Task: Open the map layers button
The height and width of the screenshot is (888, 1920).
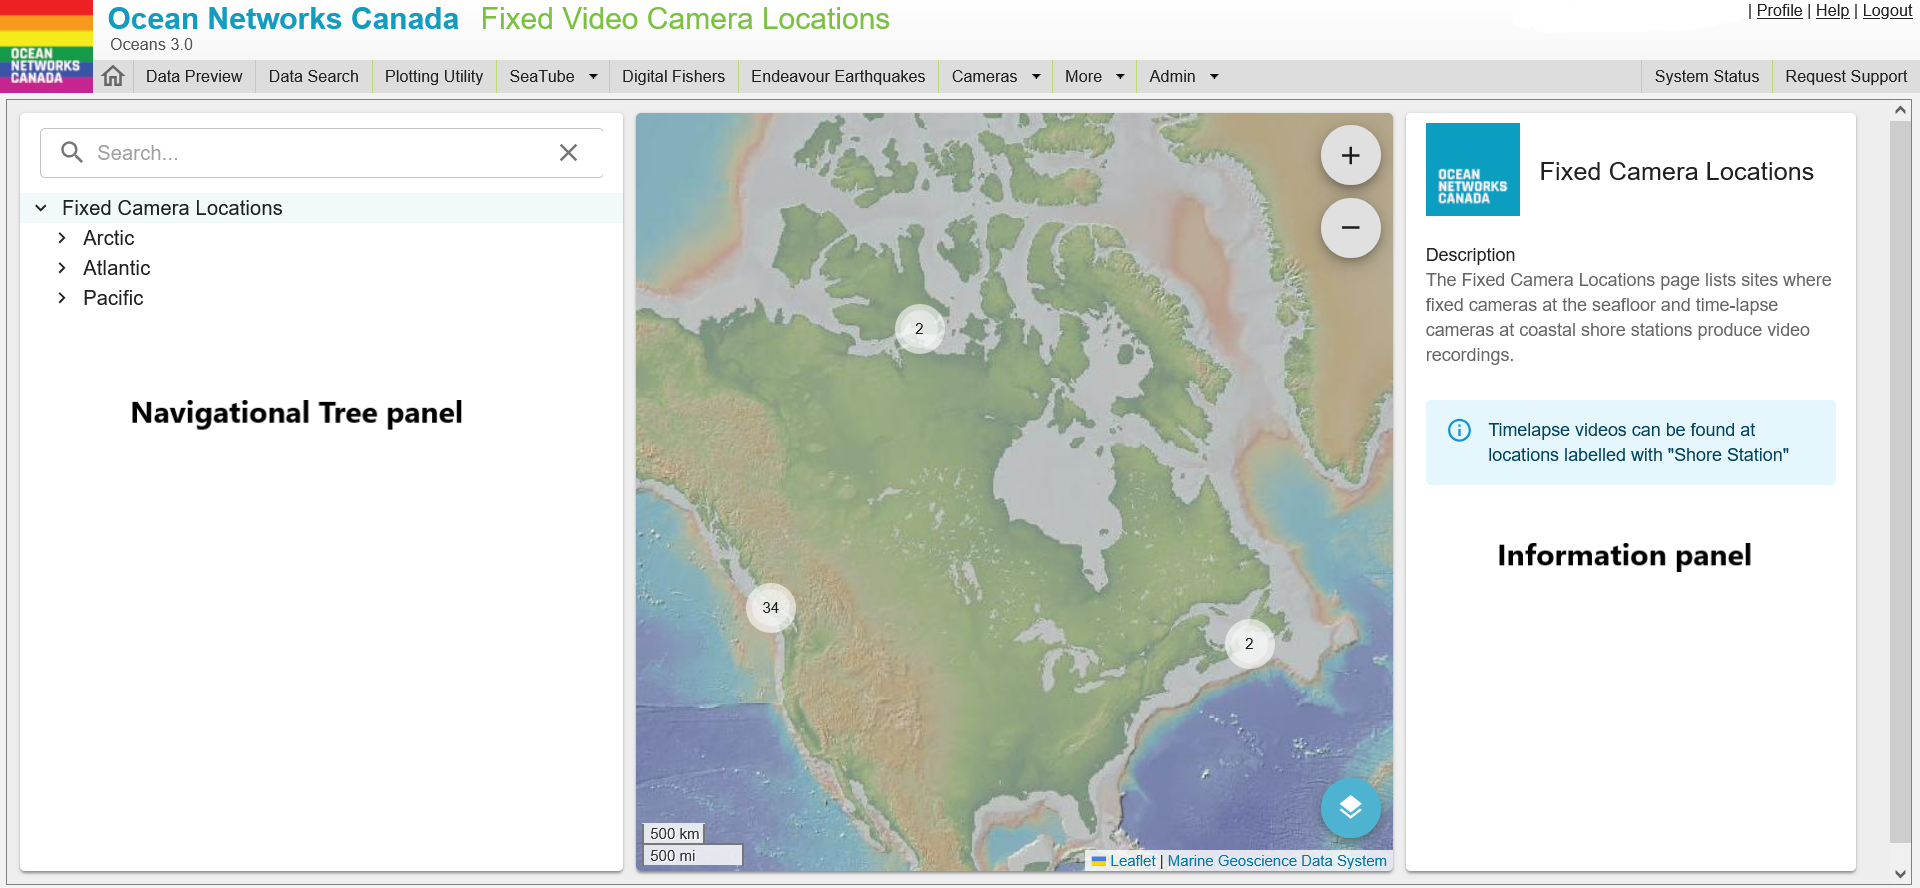Action: tap(1350, 807)
